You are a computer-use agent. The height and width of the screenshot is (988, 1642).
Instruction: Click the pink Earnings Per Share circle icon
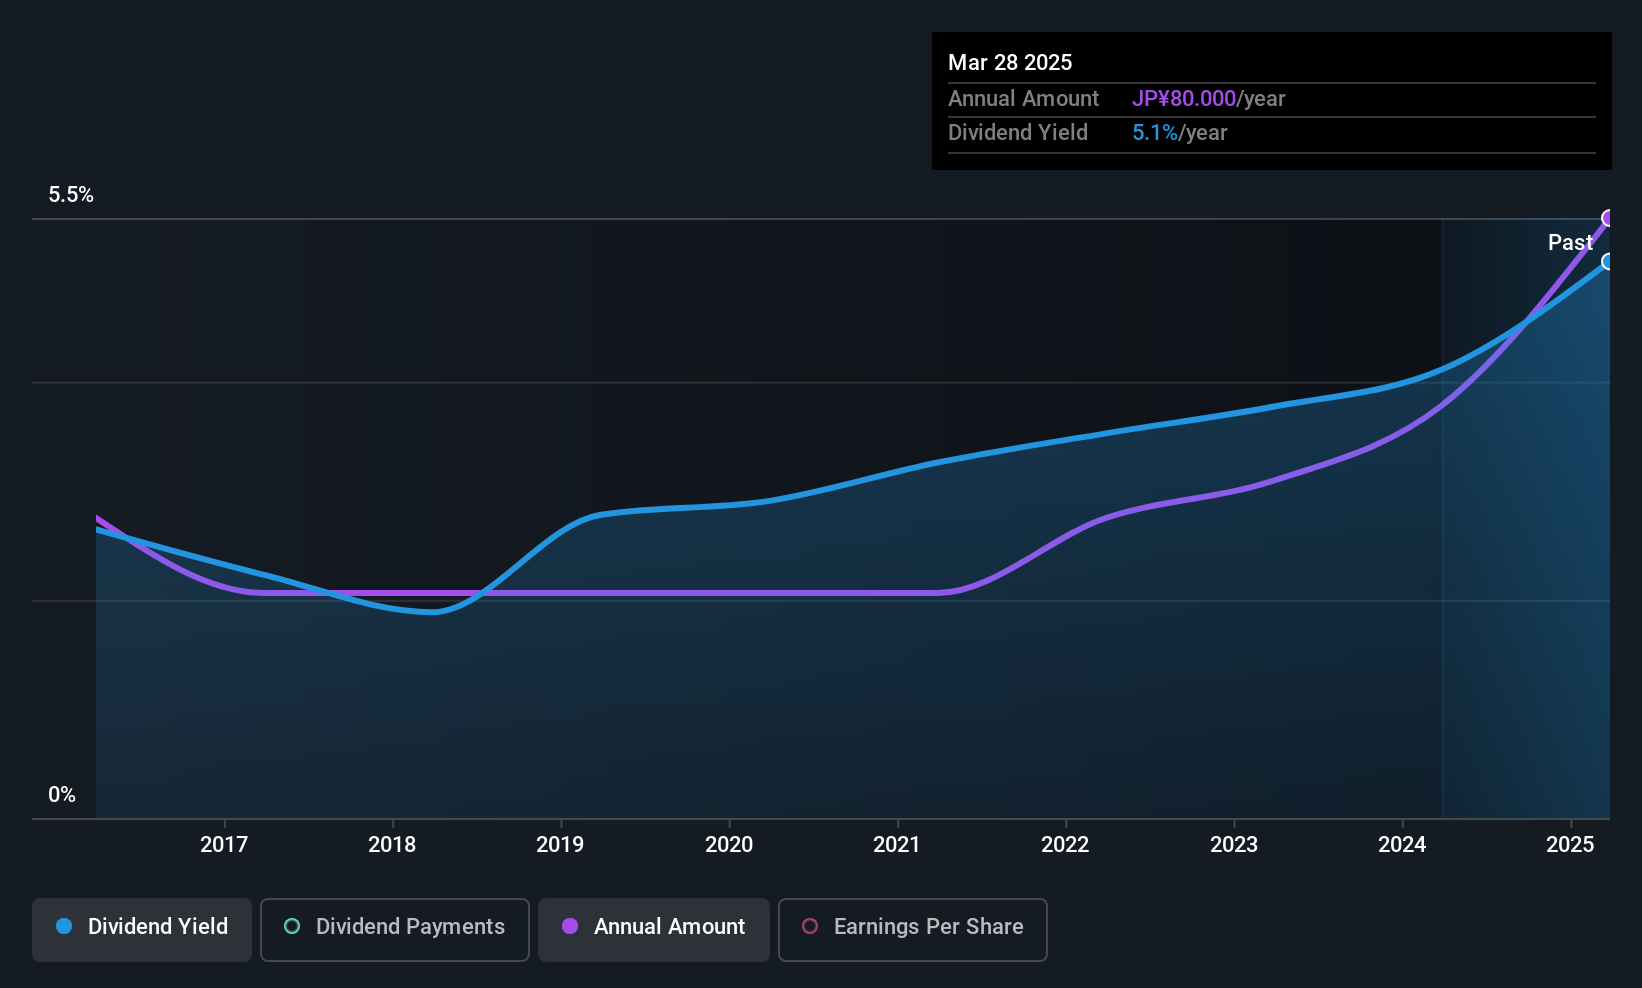(x=810, y=928)
